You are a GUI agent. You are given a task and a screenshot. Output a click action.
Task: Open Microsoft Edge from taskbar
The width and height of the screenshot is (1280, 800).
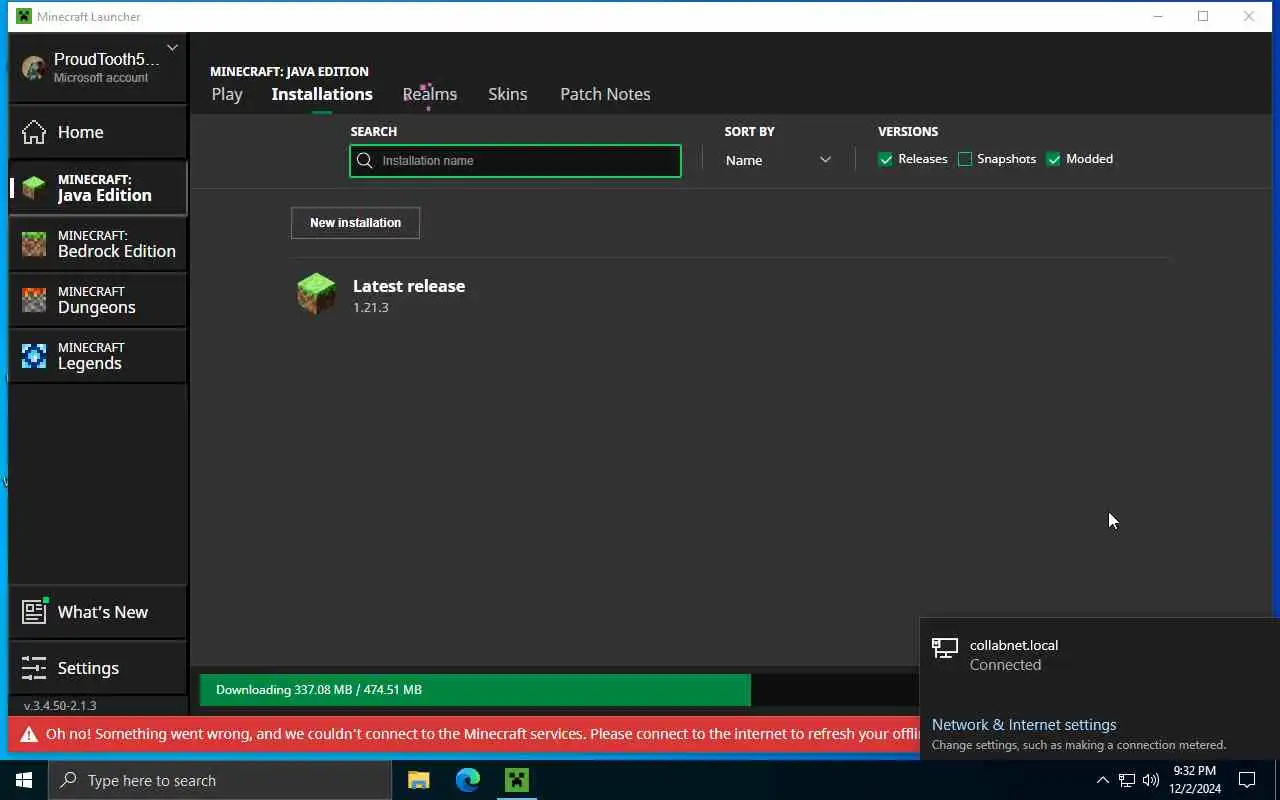467,780
